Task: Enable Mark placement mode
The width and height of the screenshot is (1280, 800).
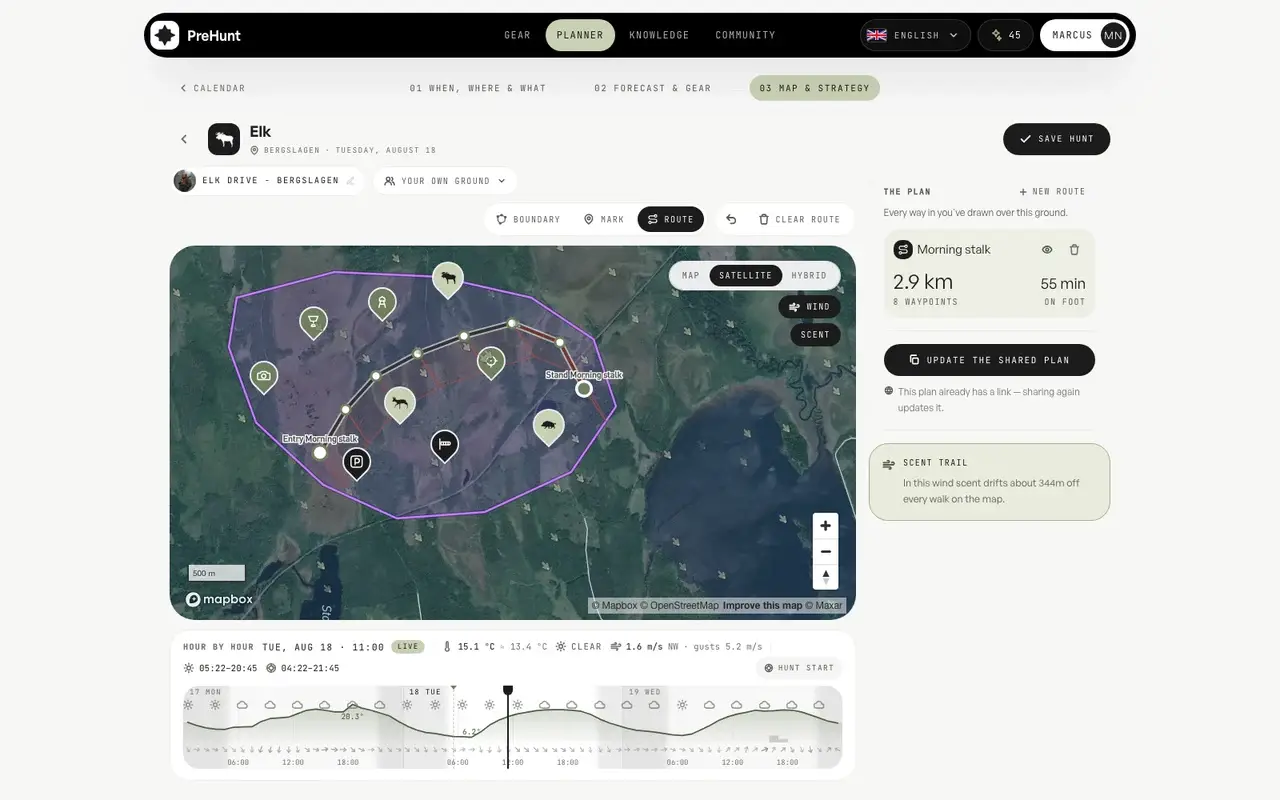Action: click(604, 219)
